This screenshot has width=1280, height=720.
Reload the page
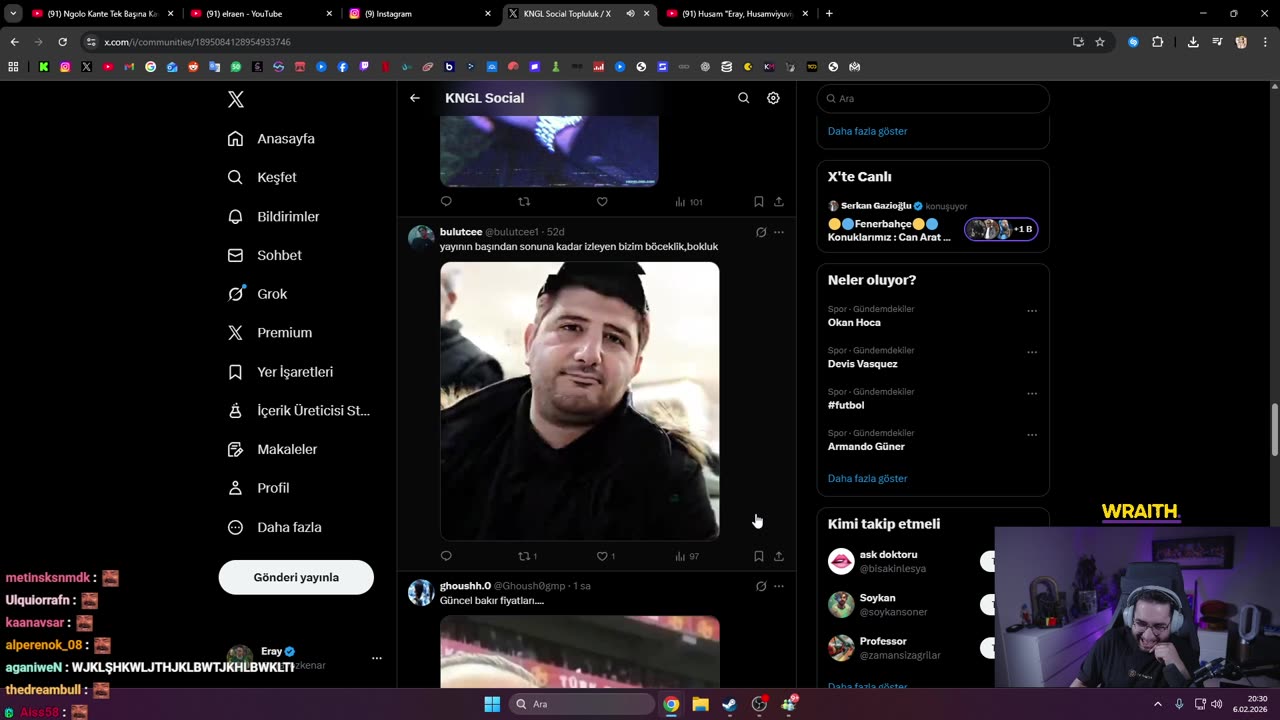pos(62,42)
